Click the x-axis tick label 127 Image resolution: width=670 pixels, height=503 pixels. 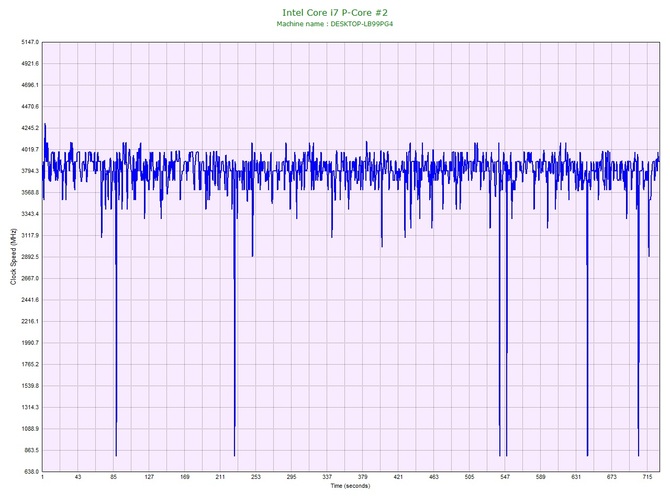coord(149,477)
